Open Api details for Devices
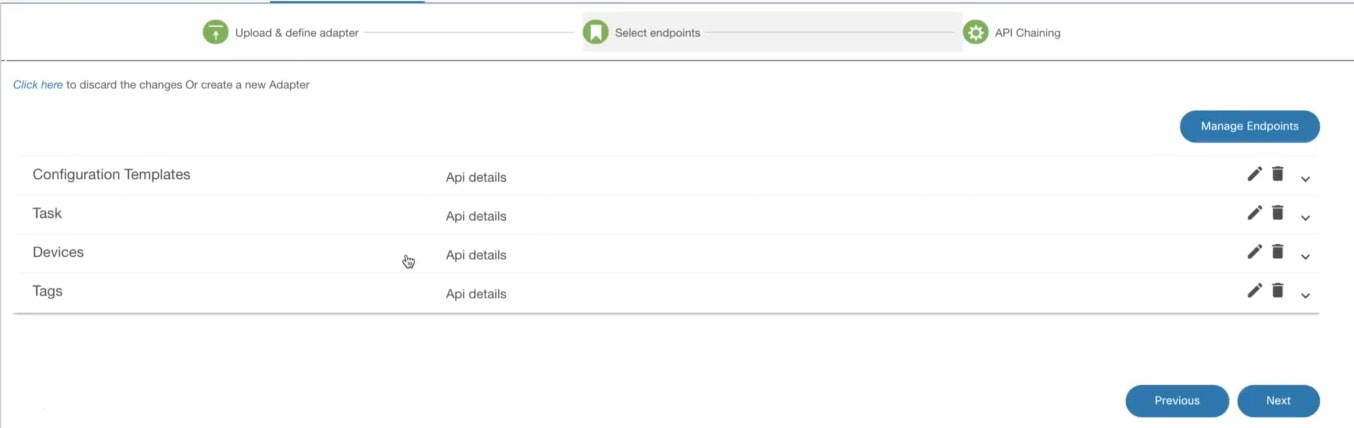Screen dimensions: 1354x428 click(x=476, y=255)
